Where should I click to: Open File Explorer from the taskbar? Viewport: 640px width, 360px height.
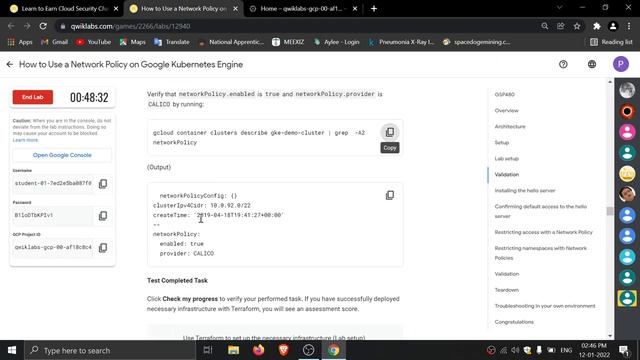pyautogui.click(x=233, y=350)
